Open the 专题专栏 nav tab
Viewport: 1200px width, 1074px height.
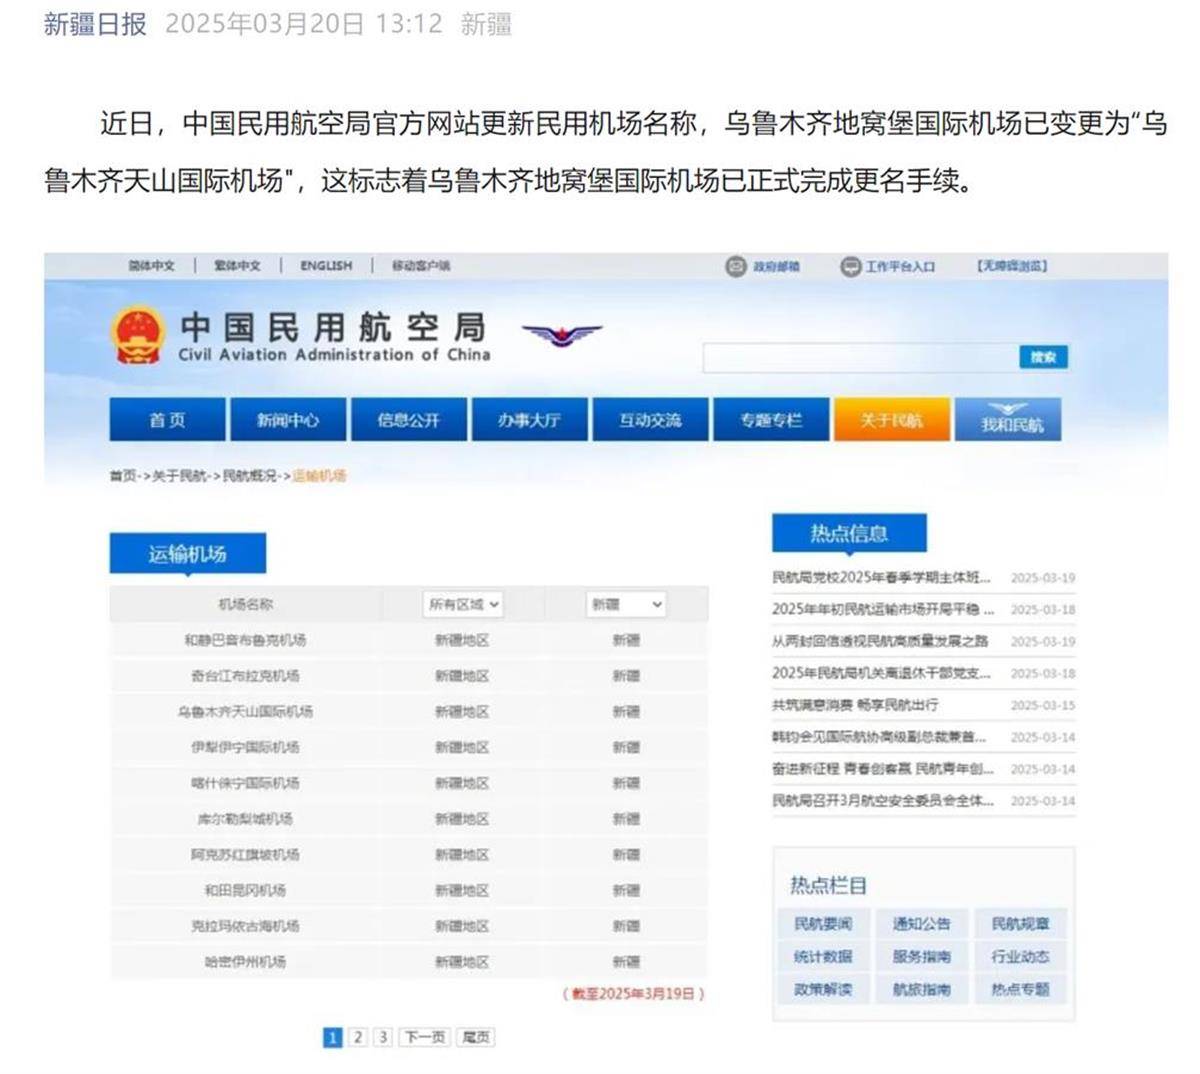[771, 420]
